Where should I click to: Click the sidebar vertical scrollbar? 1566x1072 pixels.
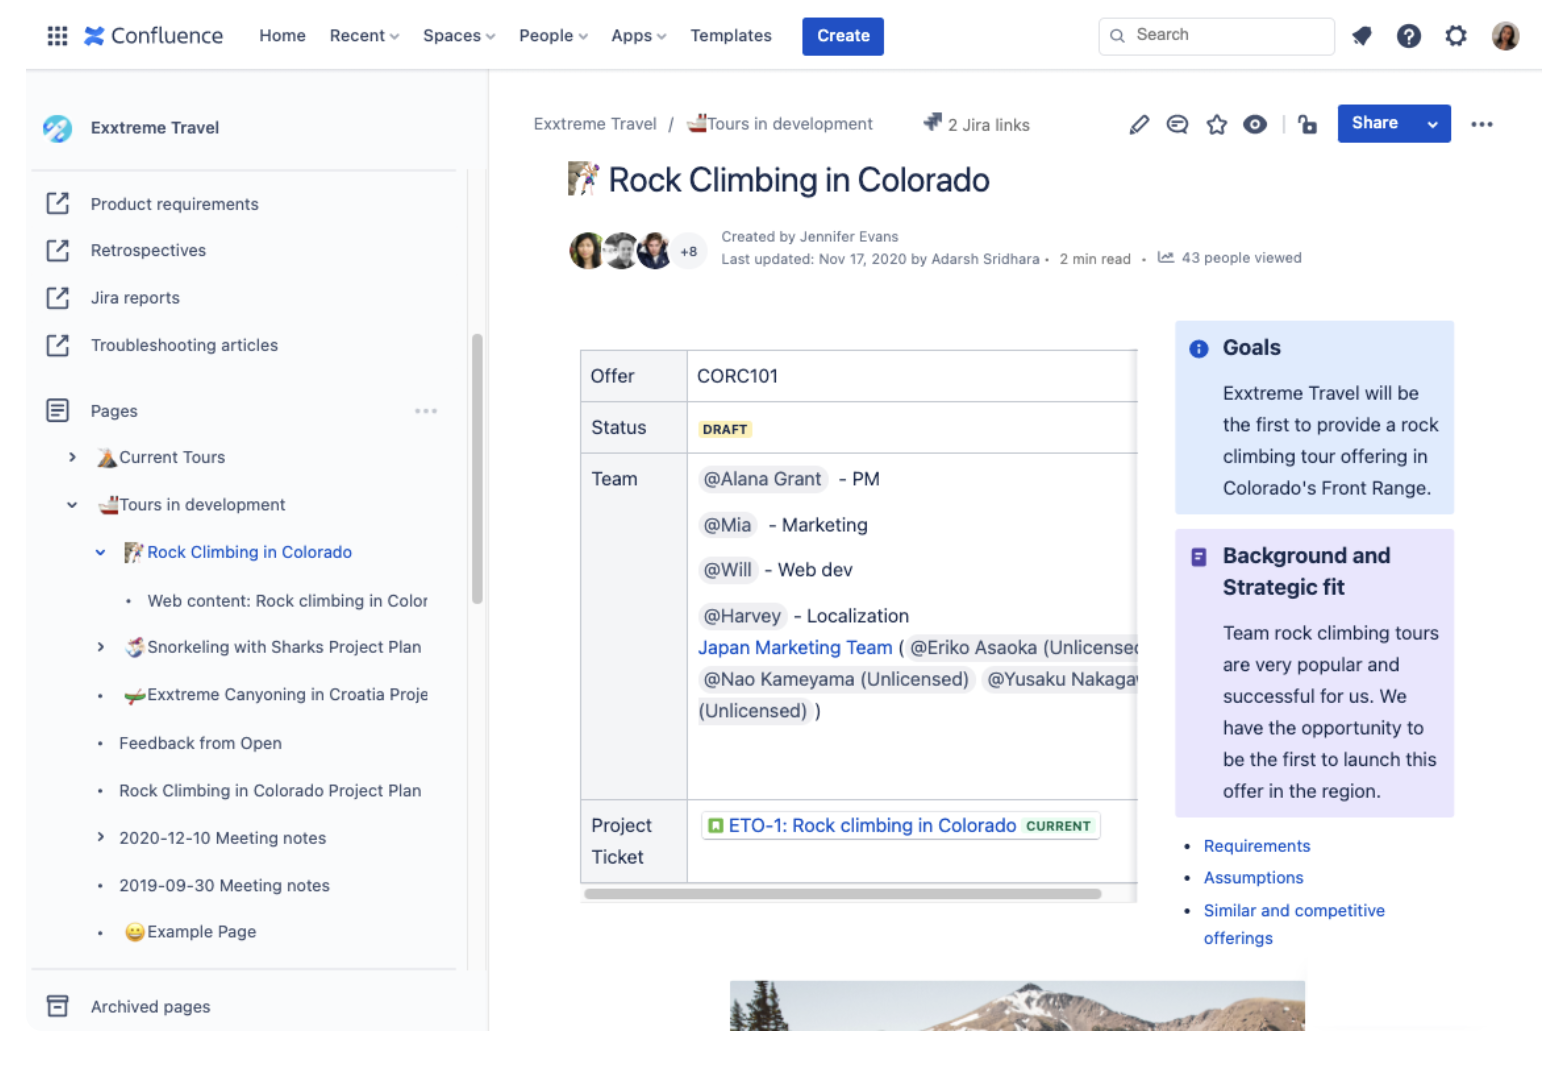477,469
